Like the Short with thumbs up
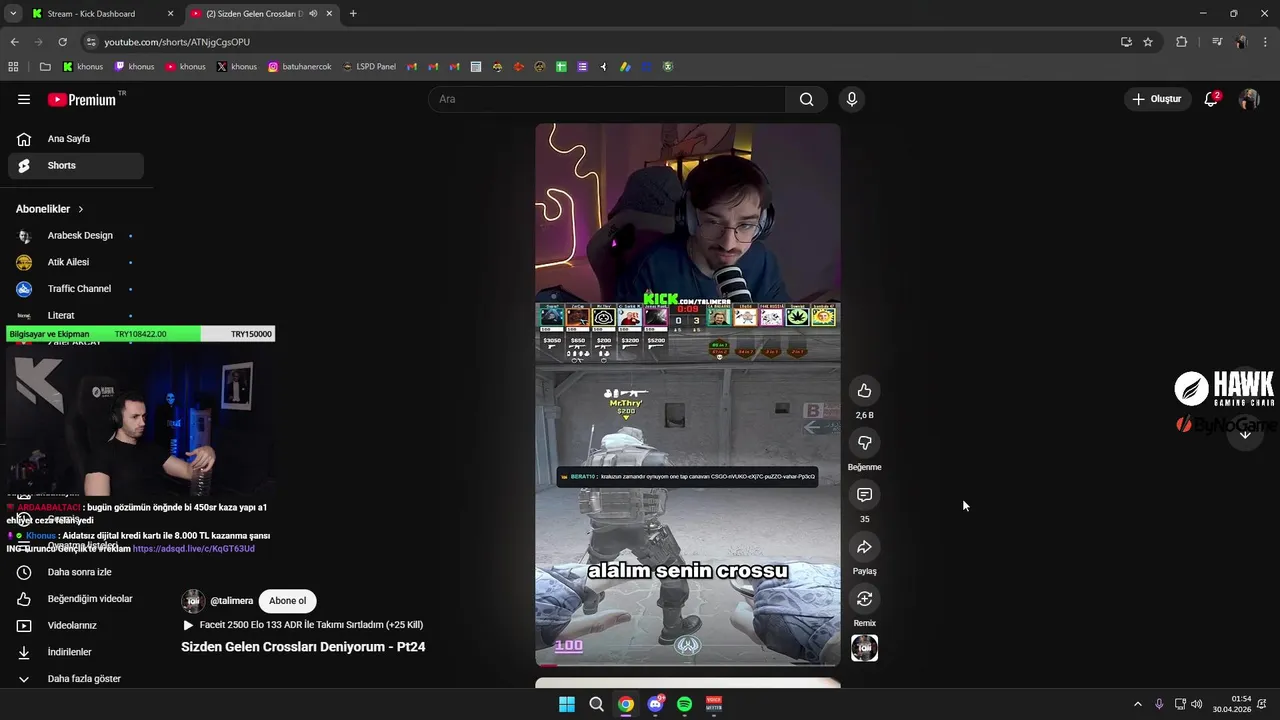The height and width of the screenshot is (720, 1280). 864,391
